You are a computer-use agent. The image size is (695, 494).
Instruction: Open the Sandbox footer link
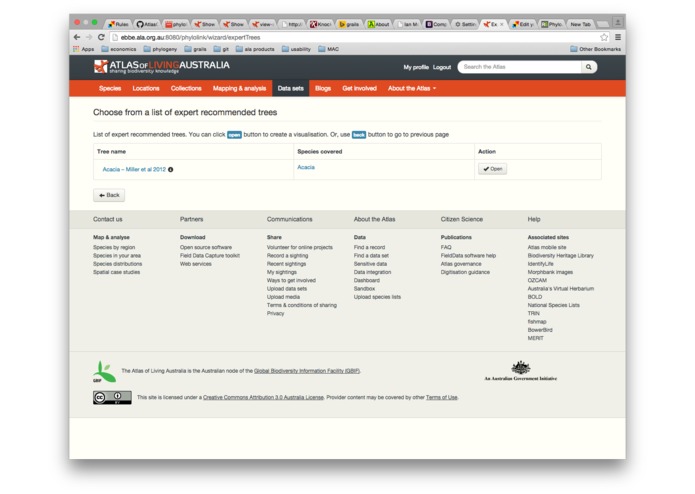(x=364, y=289)
